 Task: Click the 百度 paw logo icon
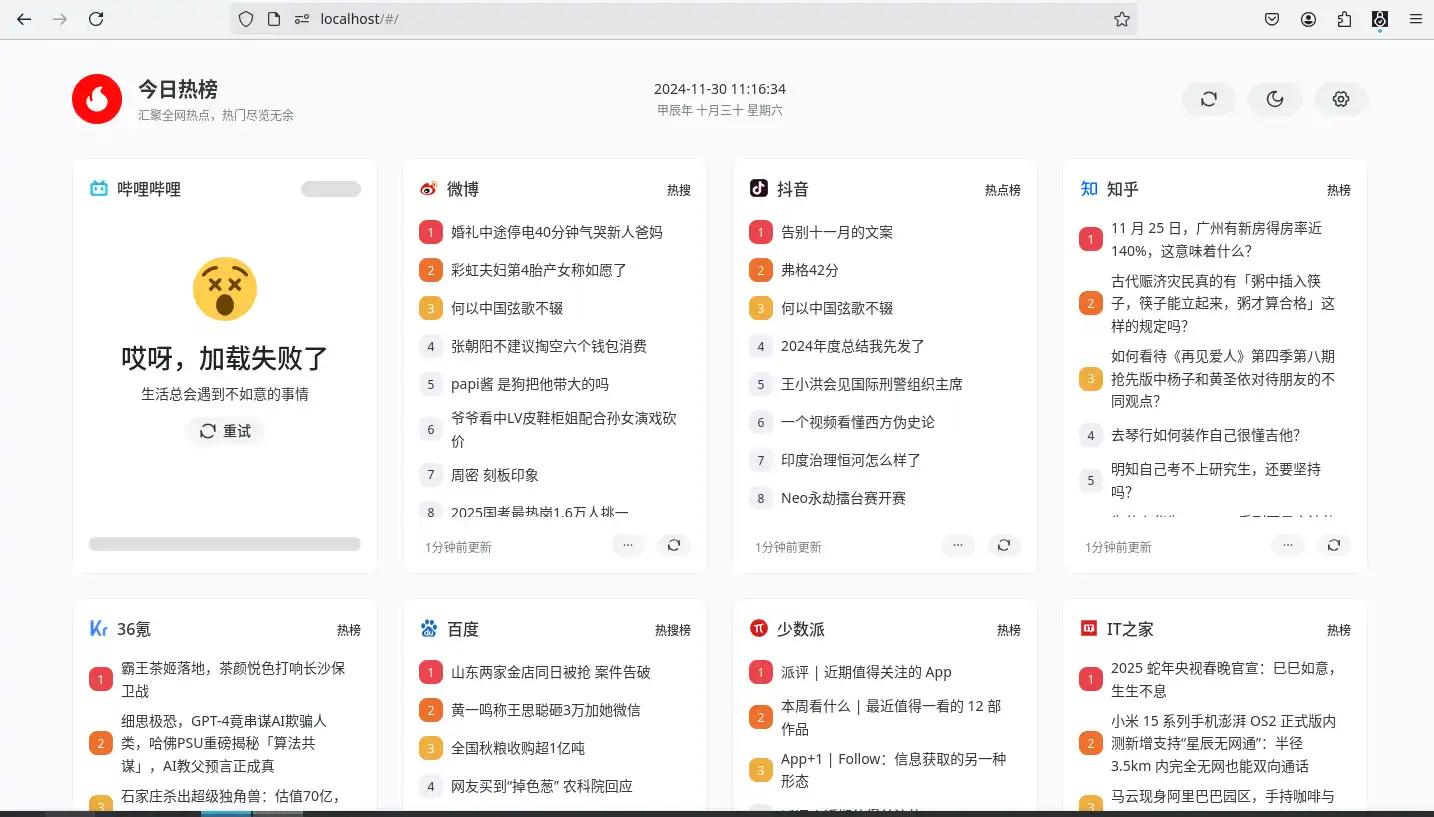(429, 629)
